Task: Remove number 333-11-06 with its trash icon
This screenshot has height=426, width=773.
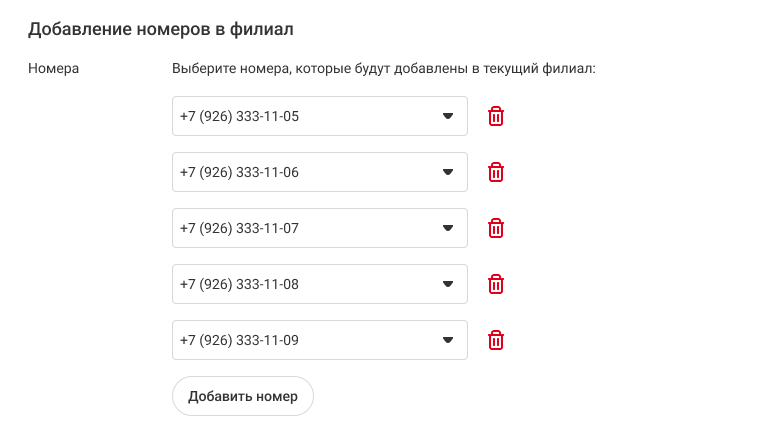Action: [x=495, y=172]
